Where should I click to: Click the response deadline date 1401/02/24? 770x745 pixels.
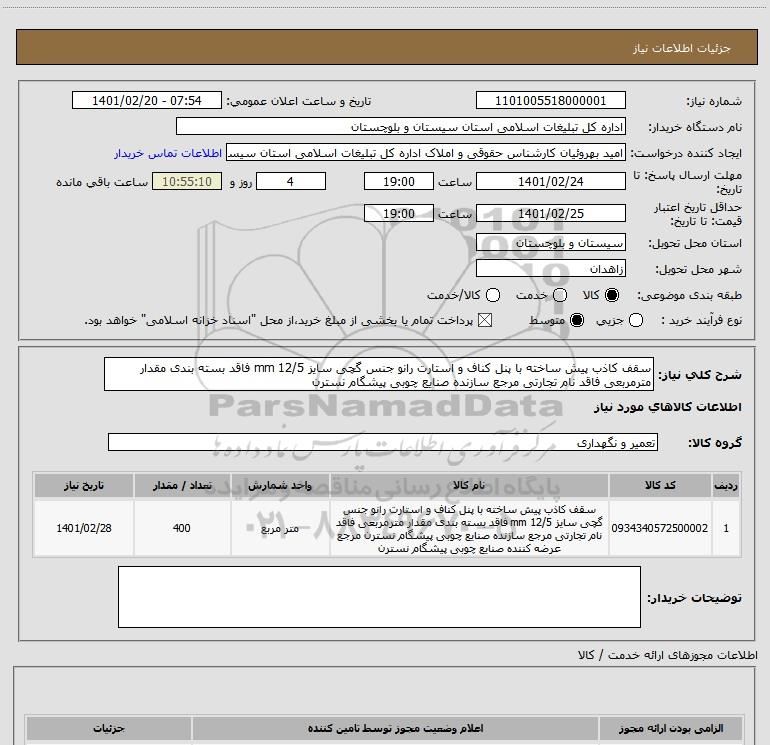pyautogui.click(x=550, y=182)
